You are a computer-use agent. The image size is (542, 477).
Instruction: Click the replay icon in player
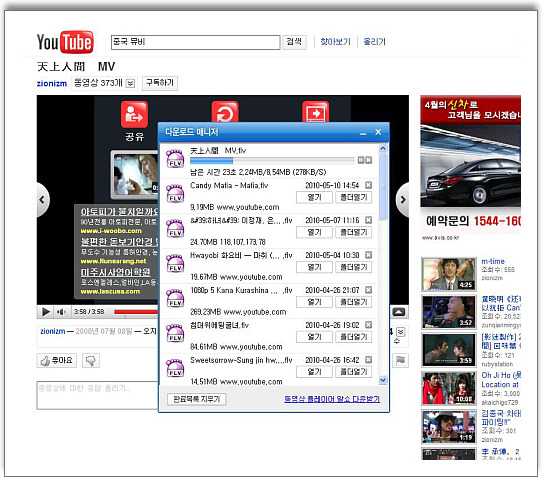click(x=225, y=112)
